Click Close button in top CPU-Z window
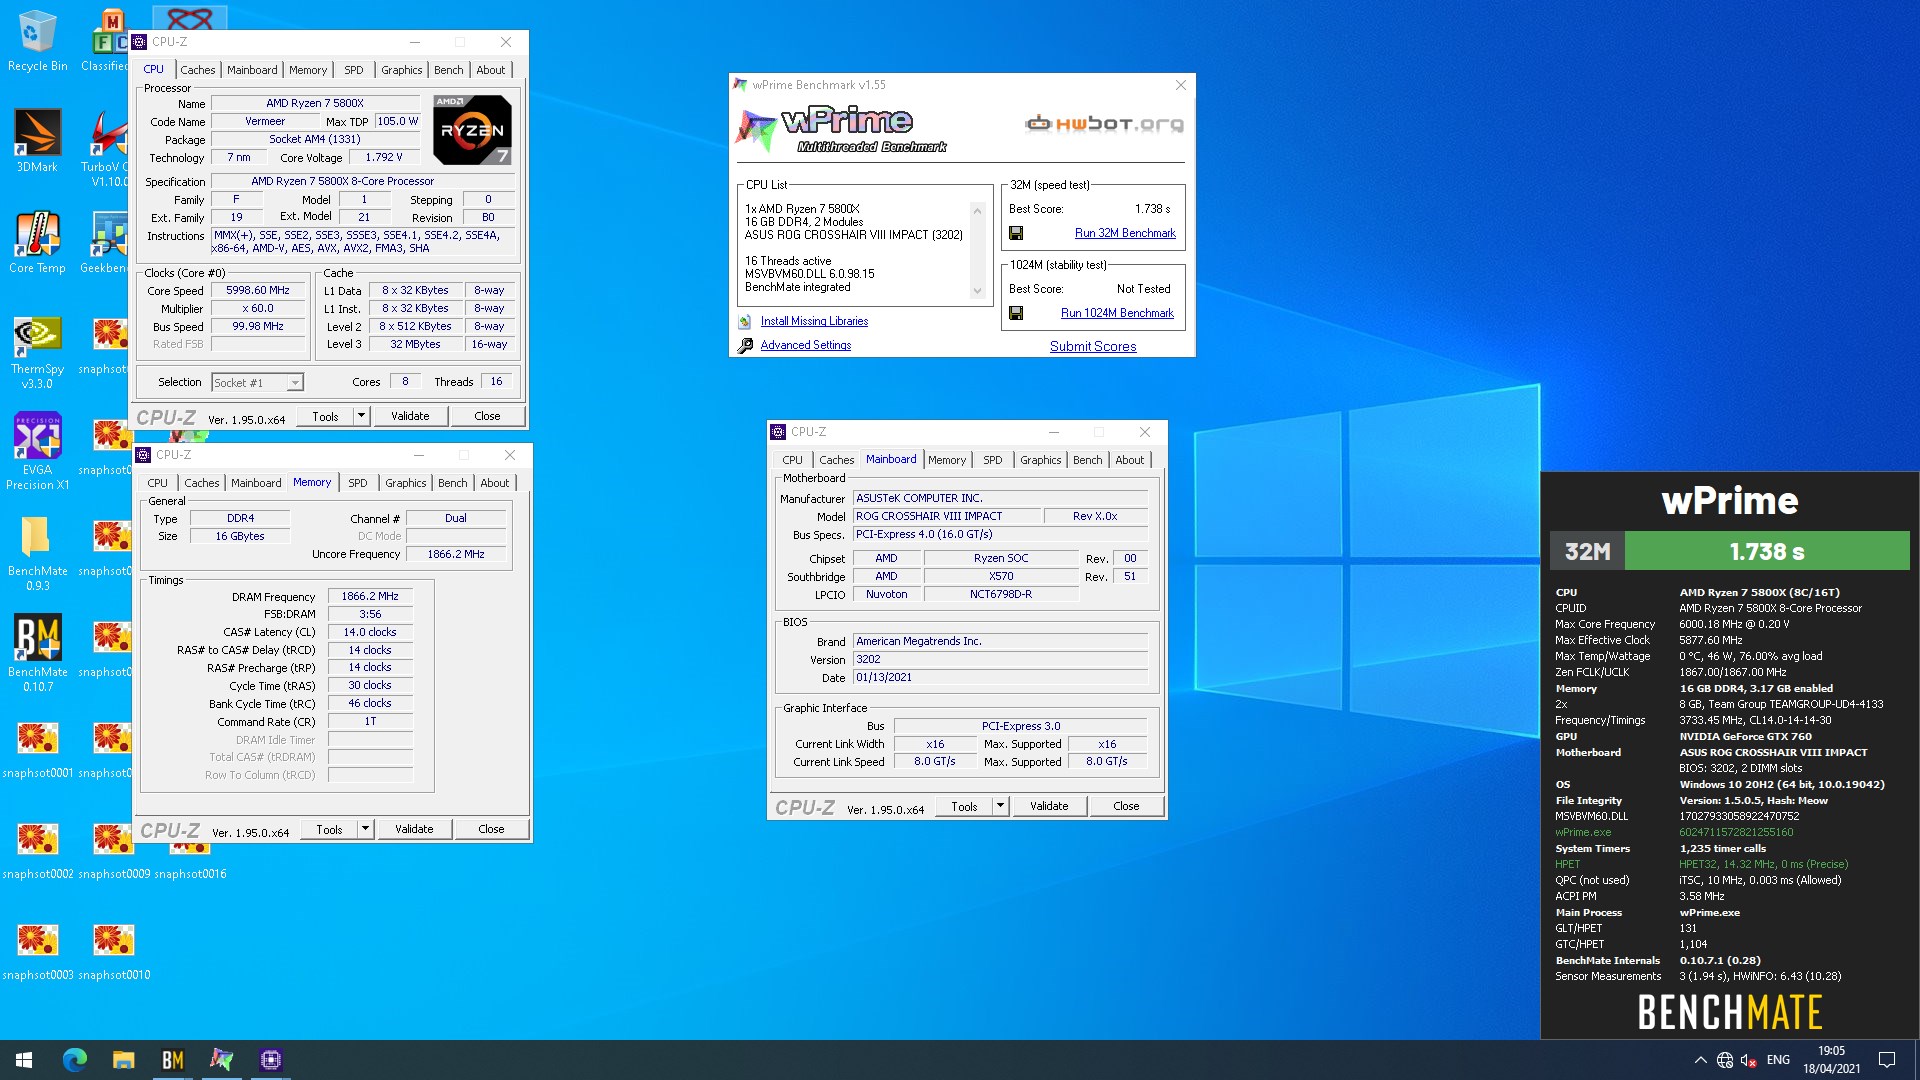 (487, 416)
